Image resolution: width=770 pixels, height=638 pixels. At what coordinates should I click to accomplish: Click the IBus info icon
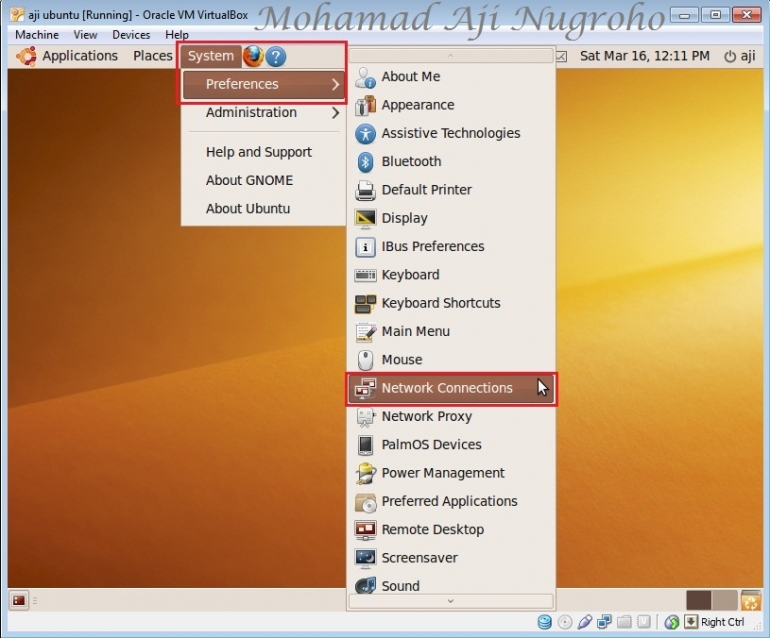click(365, 247)
